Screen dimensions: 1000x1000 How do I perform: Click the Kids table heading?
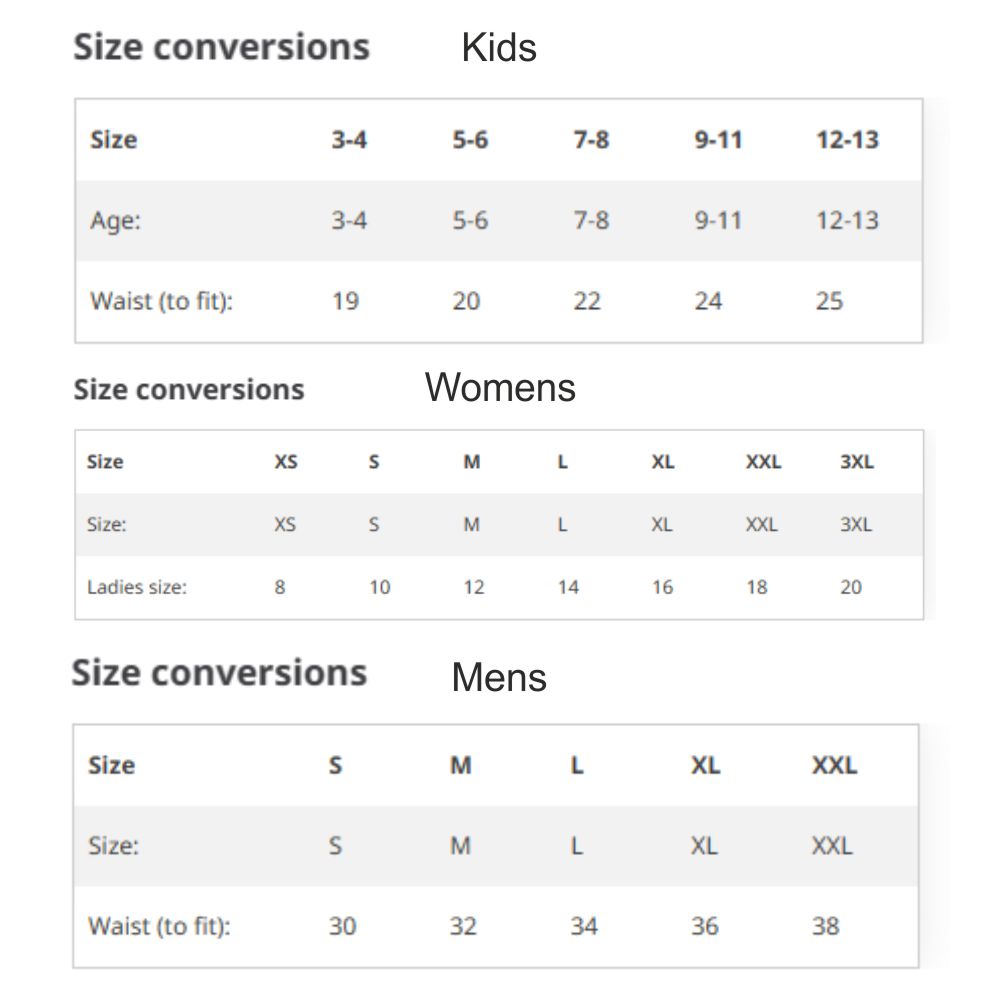[x=499, y=48]
